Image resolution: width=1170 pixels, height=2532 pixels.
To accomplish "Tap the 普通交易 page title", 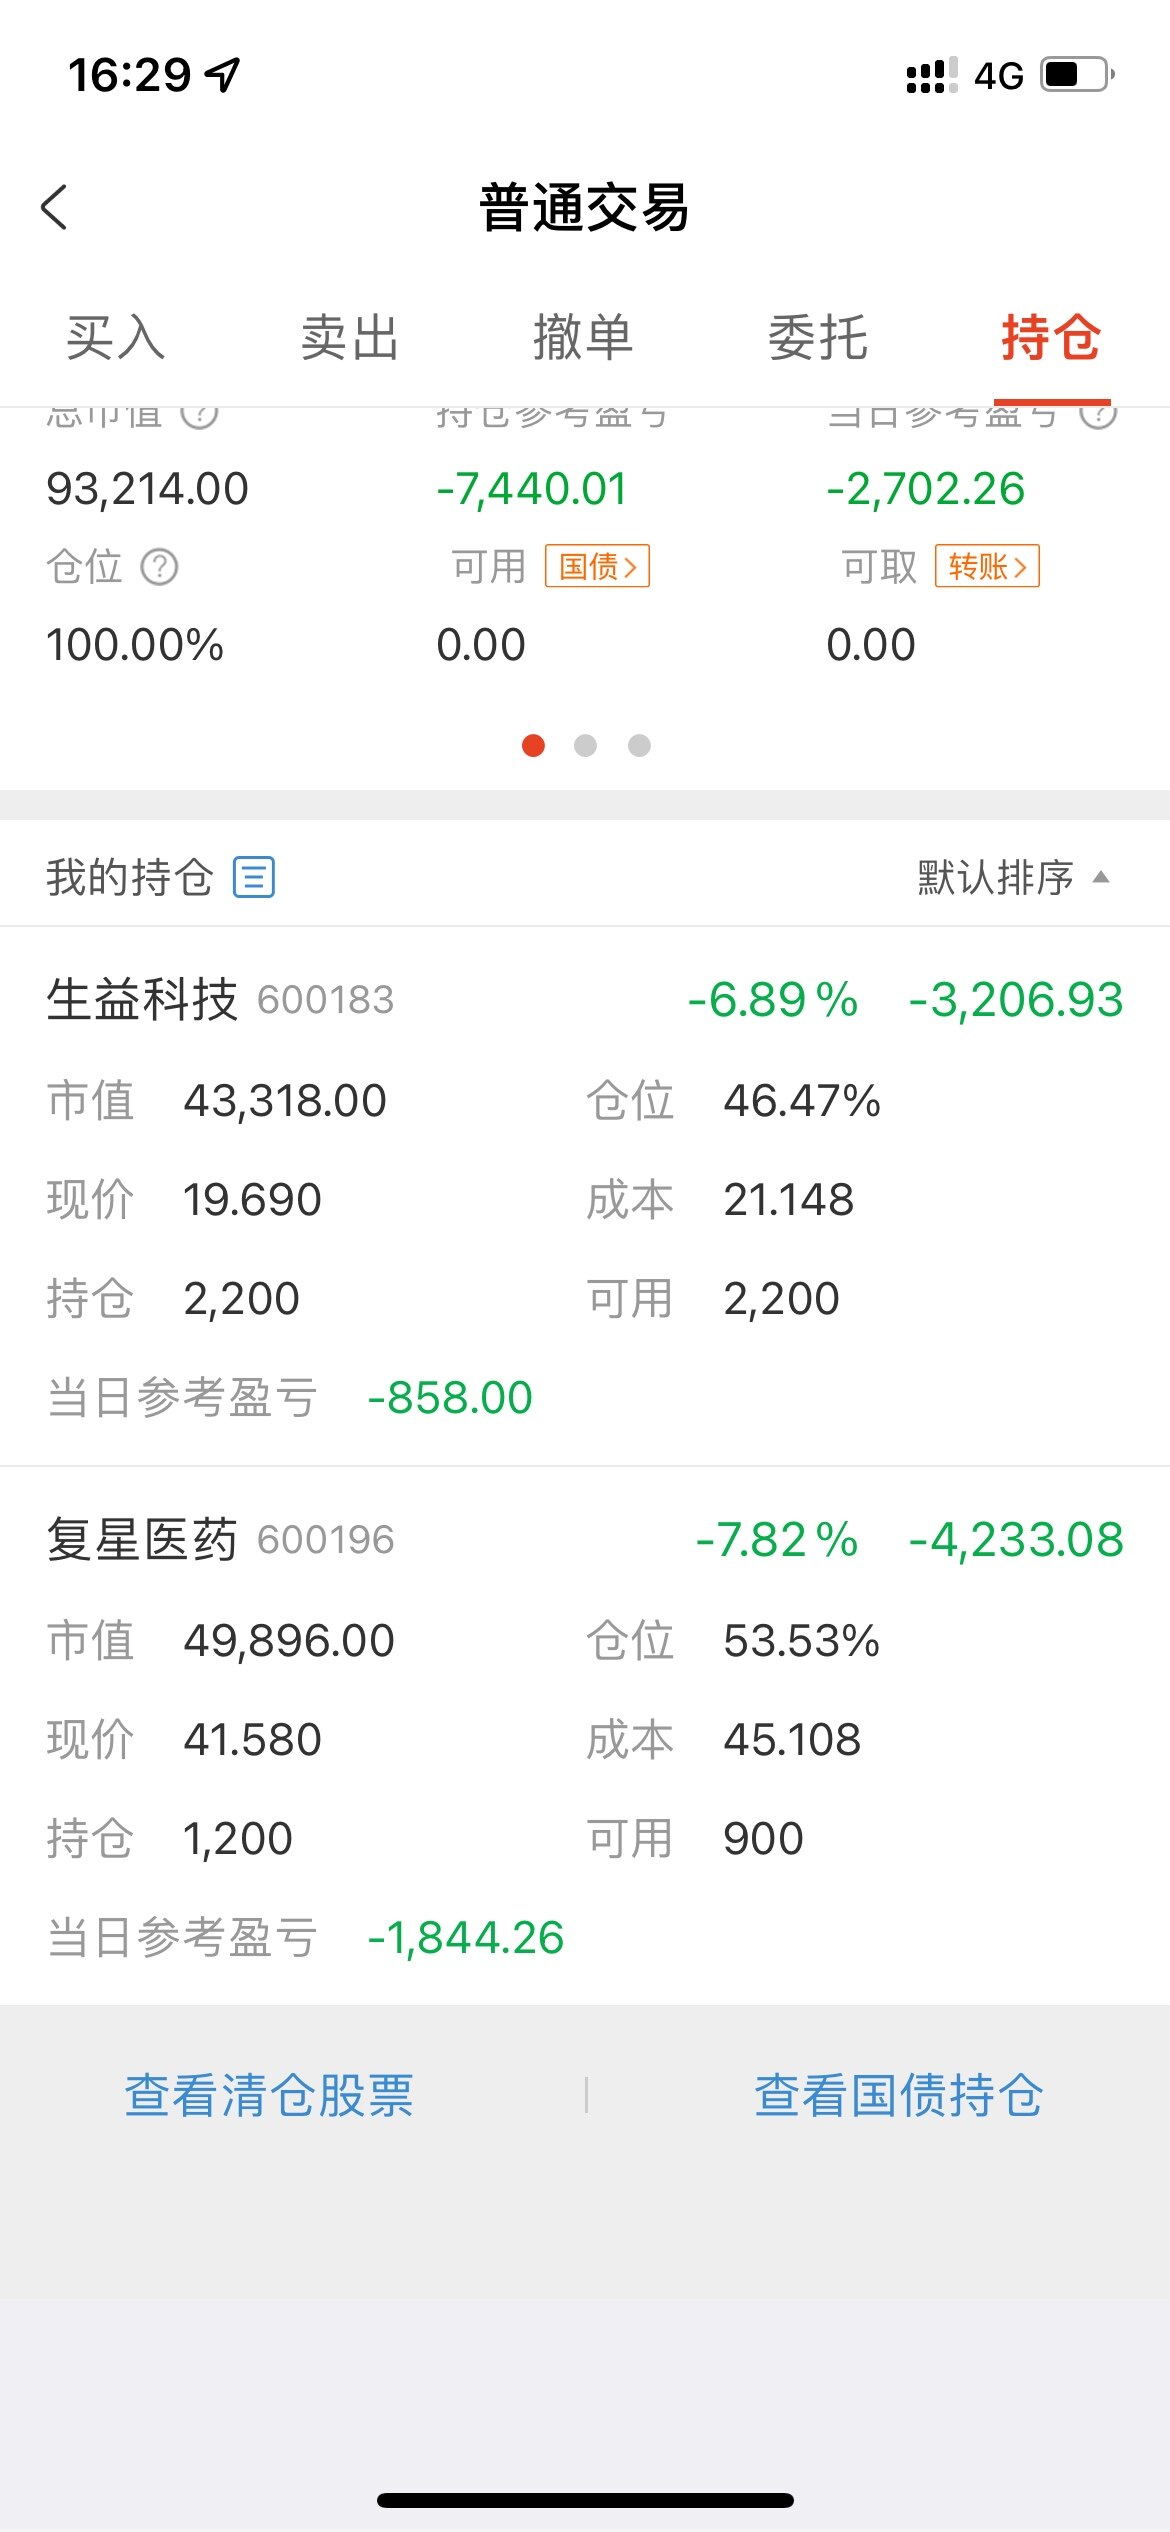I will [585, 208].
